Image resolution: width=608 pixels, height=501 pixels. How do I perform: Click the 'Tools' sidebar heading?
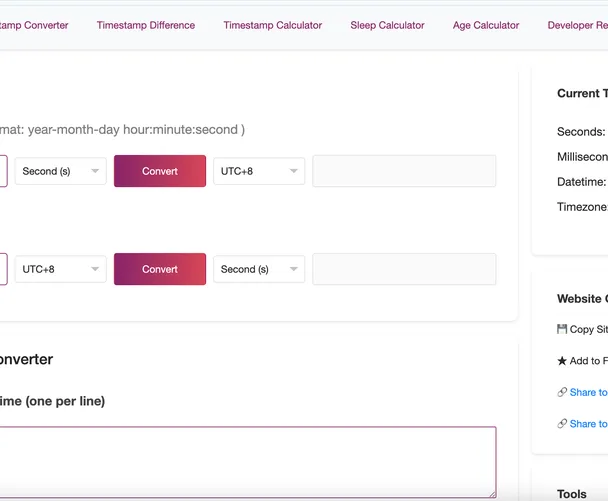pos(572,494)
